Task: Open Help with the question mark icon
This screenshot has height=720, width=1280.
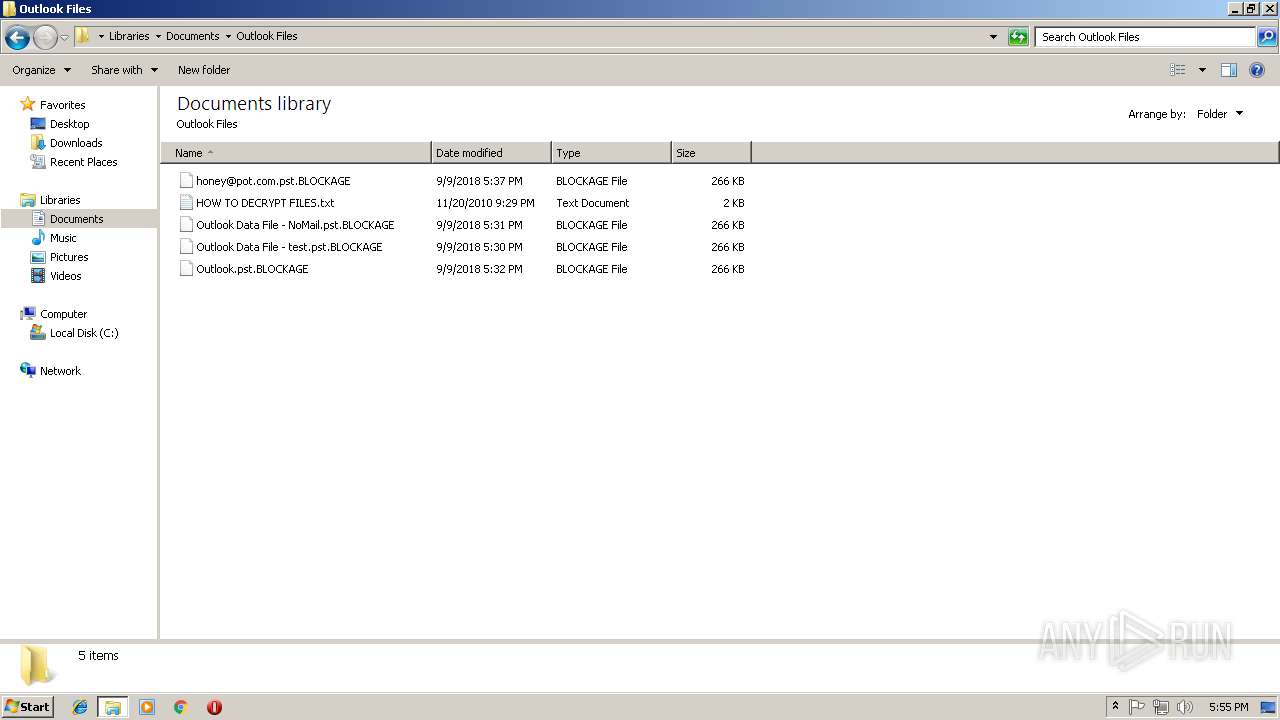Action: click(1257, 70)
